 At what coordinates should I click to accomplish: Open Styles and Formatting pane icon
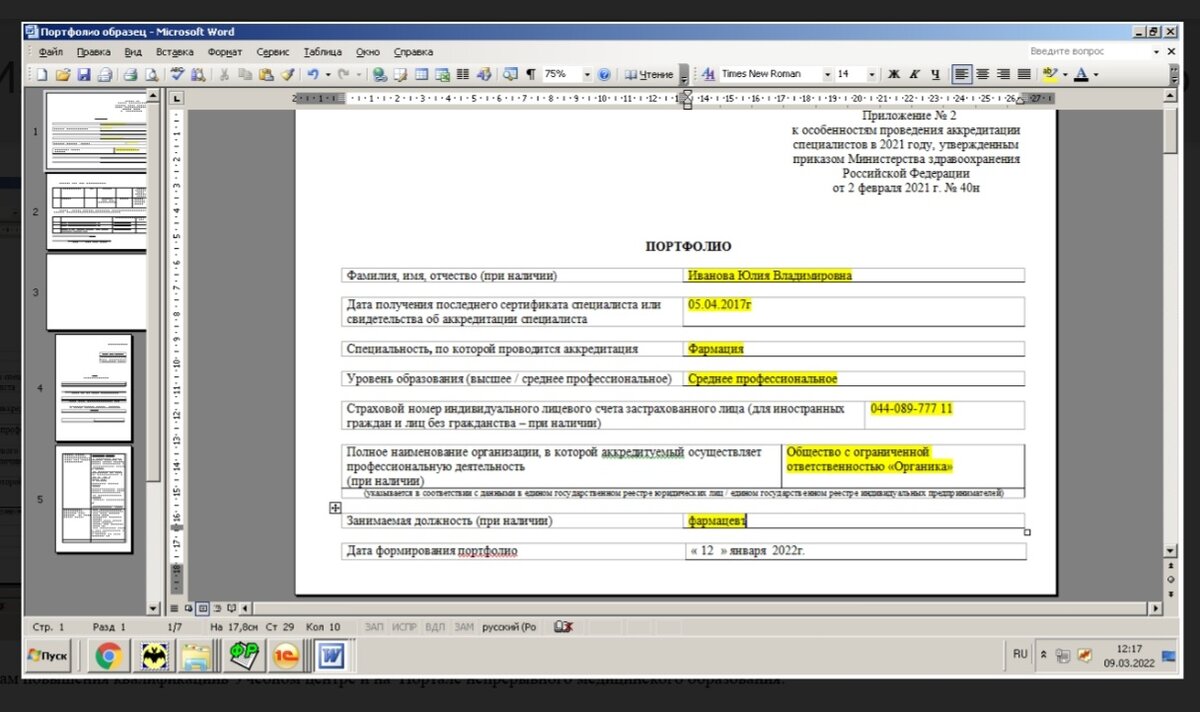pos(708,74)
